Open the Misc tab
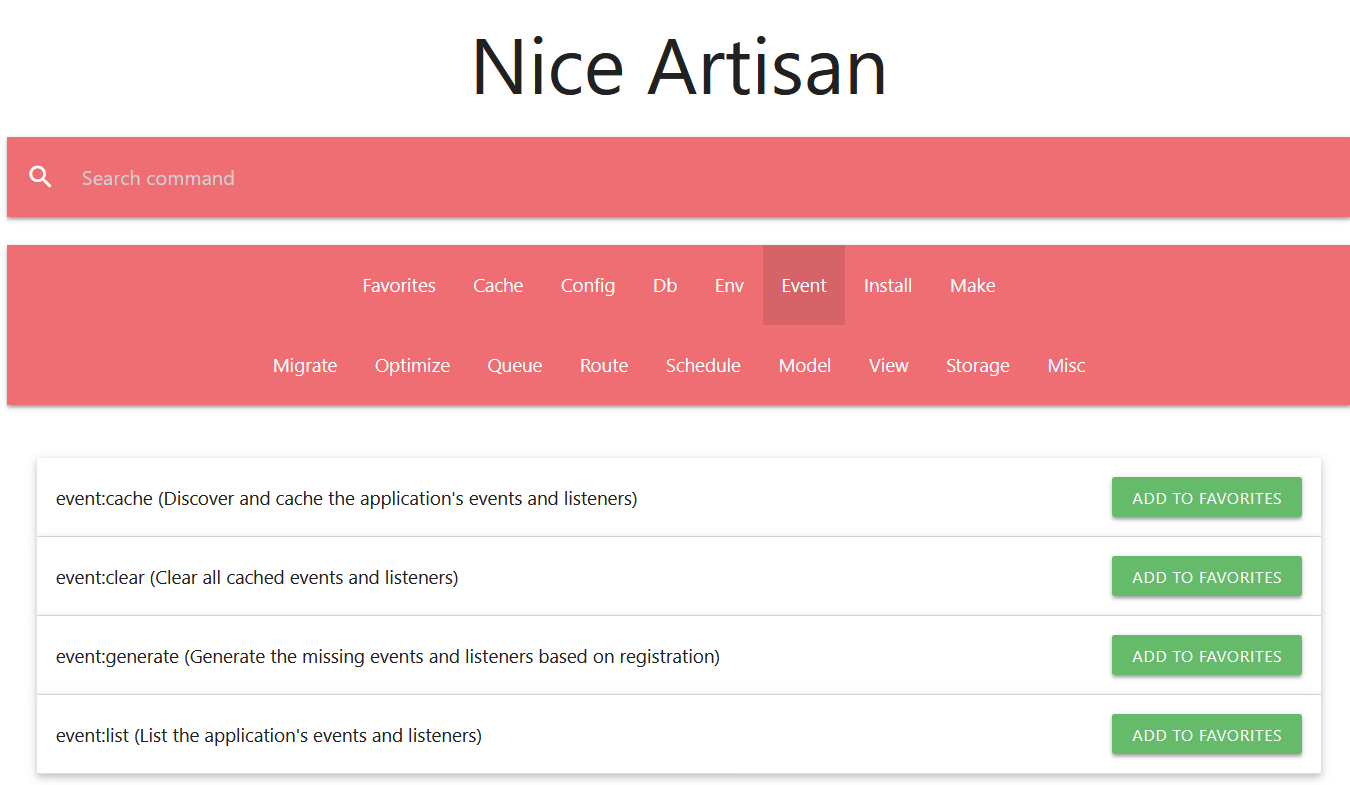 pyautogui.click(x=1066, y=366)
